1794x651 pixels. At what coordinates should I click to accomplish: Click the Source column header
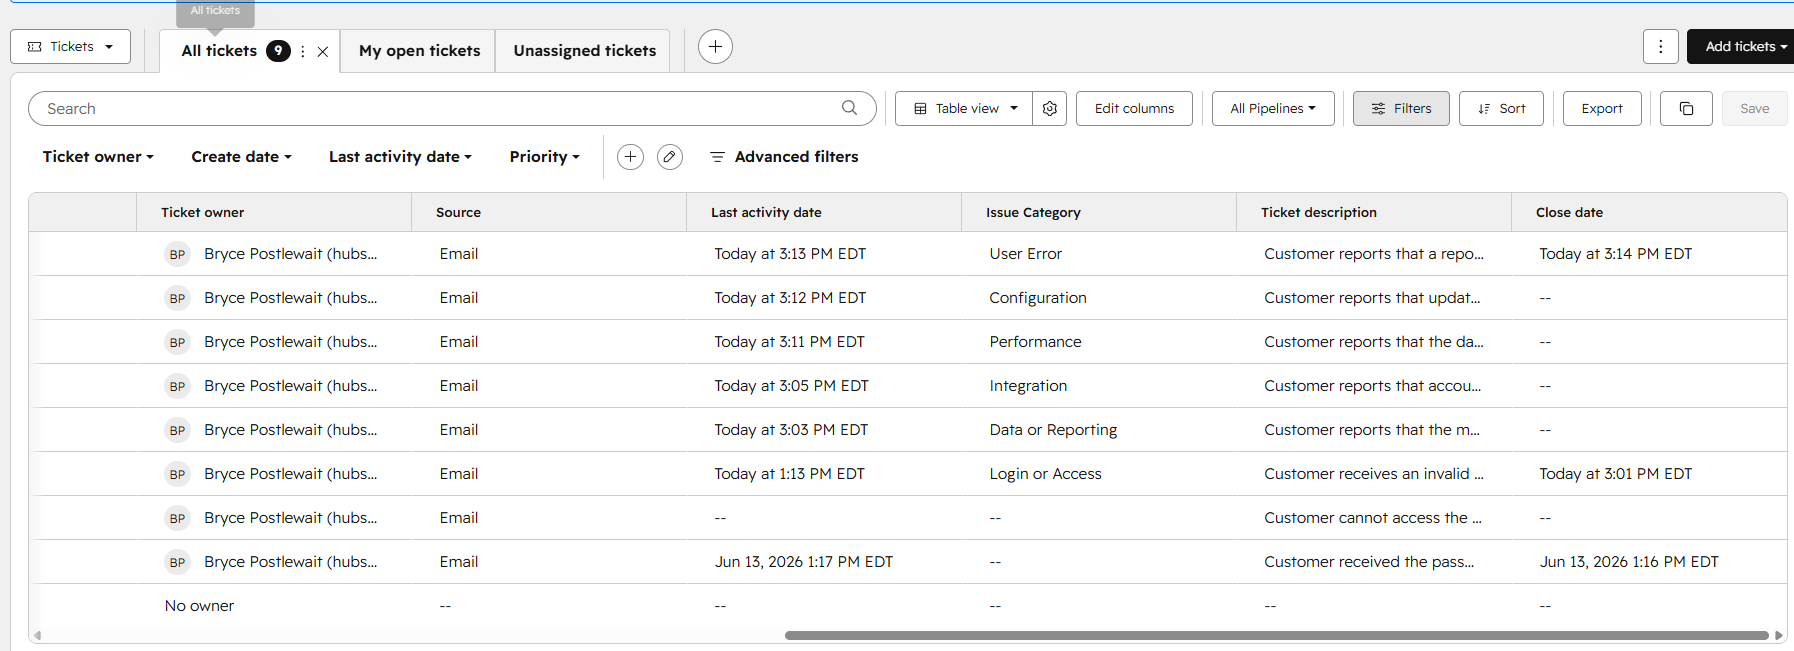[x=549, y=212]
